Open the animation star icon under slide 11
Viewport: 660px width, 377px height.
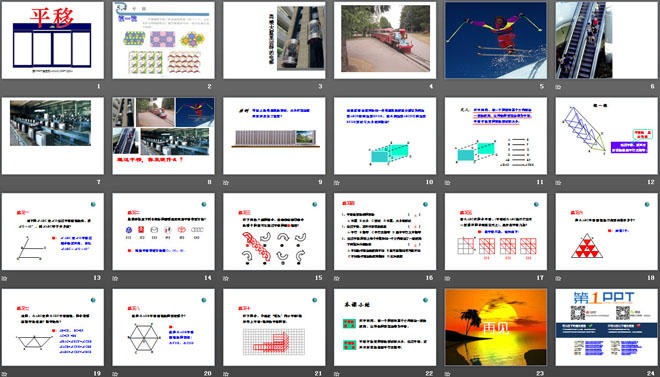[448, 183]
